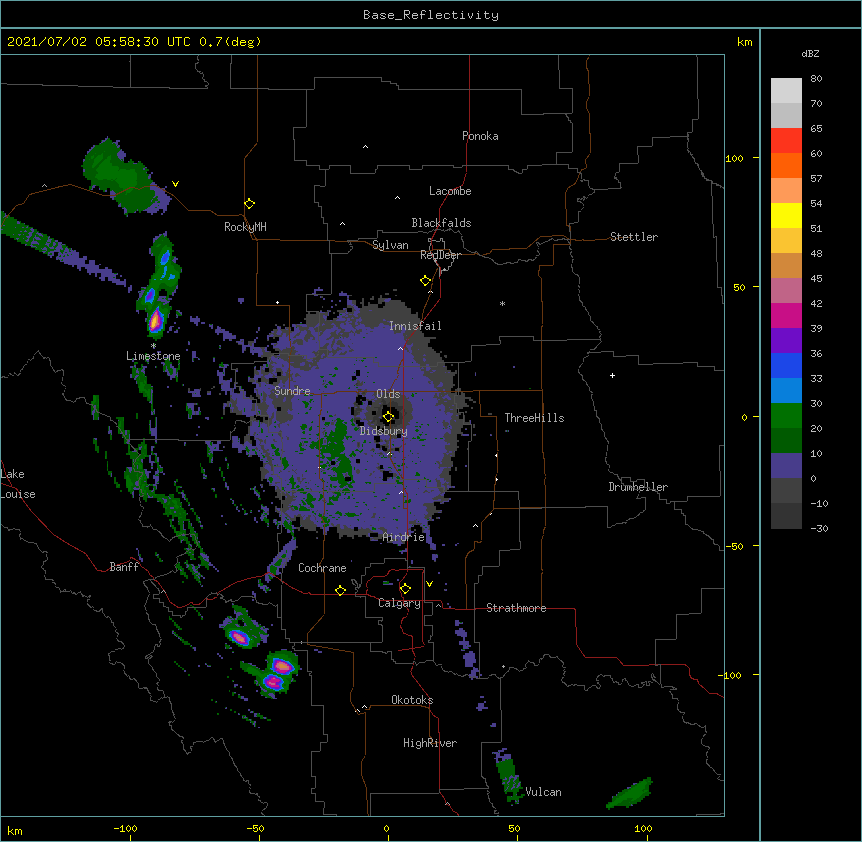Click the Drumheller label
862x842 pixels.
tap(638, 487)
